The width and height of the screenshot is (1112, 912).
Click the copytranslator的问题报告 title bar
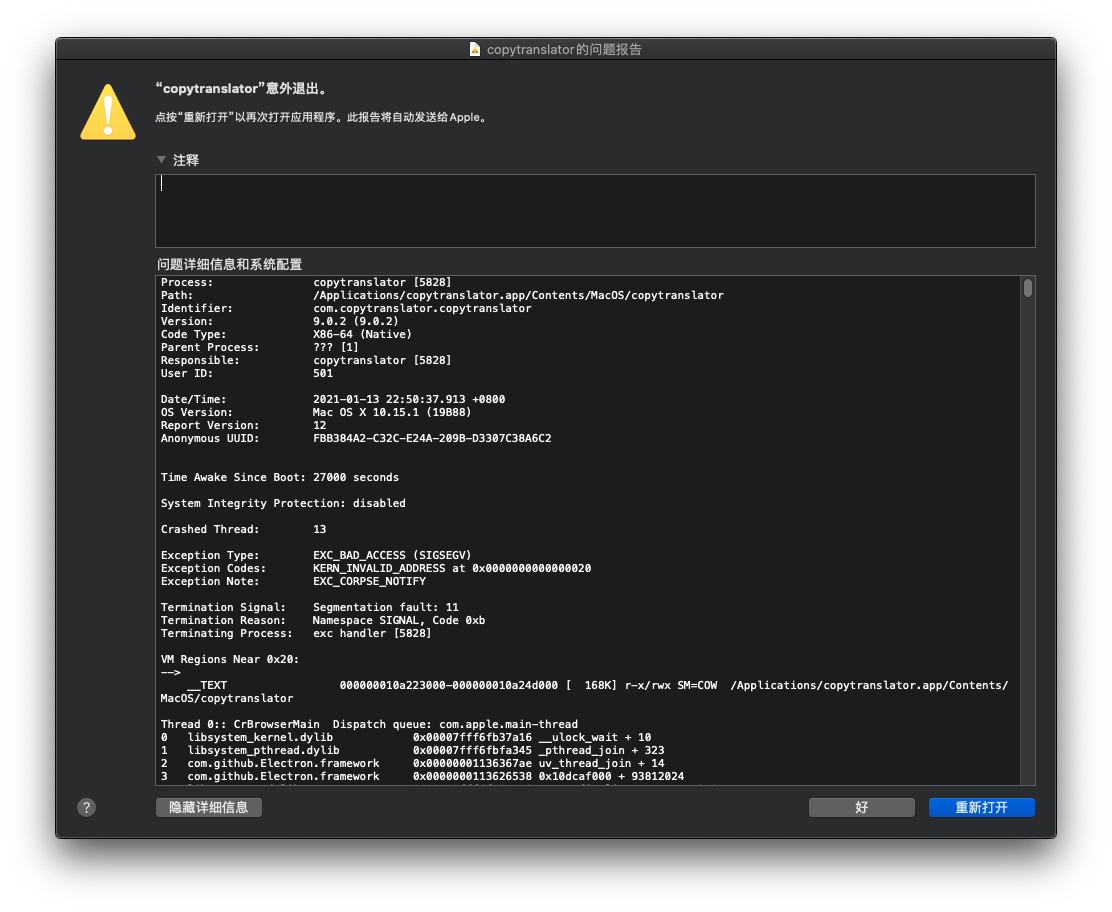[x=556, y=48]
